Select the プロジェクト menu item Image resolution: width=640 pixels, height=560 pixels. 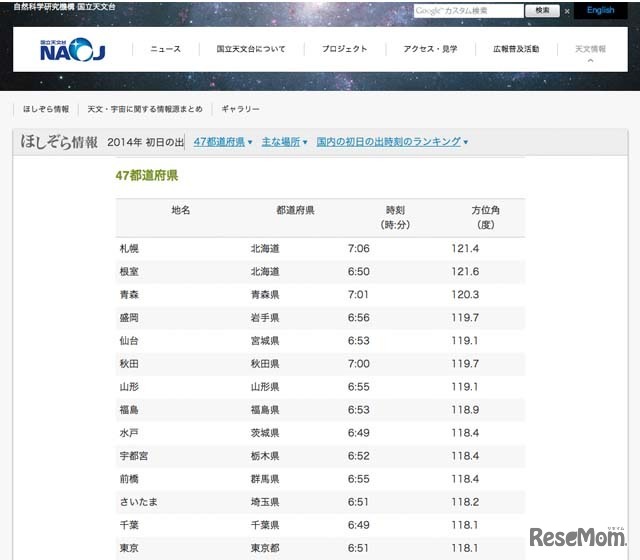click(344, 49)
